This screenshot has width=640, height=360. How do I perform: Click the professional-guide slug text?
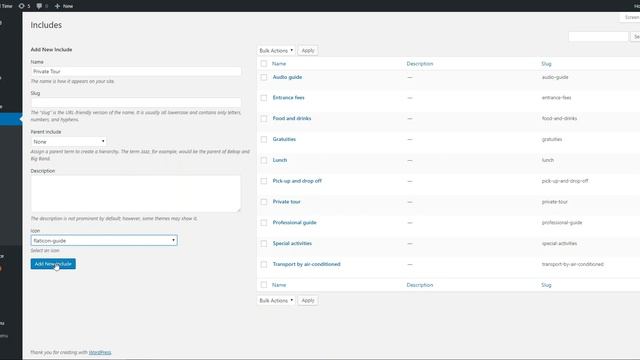click(562, 222)
